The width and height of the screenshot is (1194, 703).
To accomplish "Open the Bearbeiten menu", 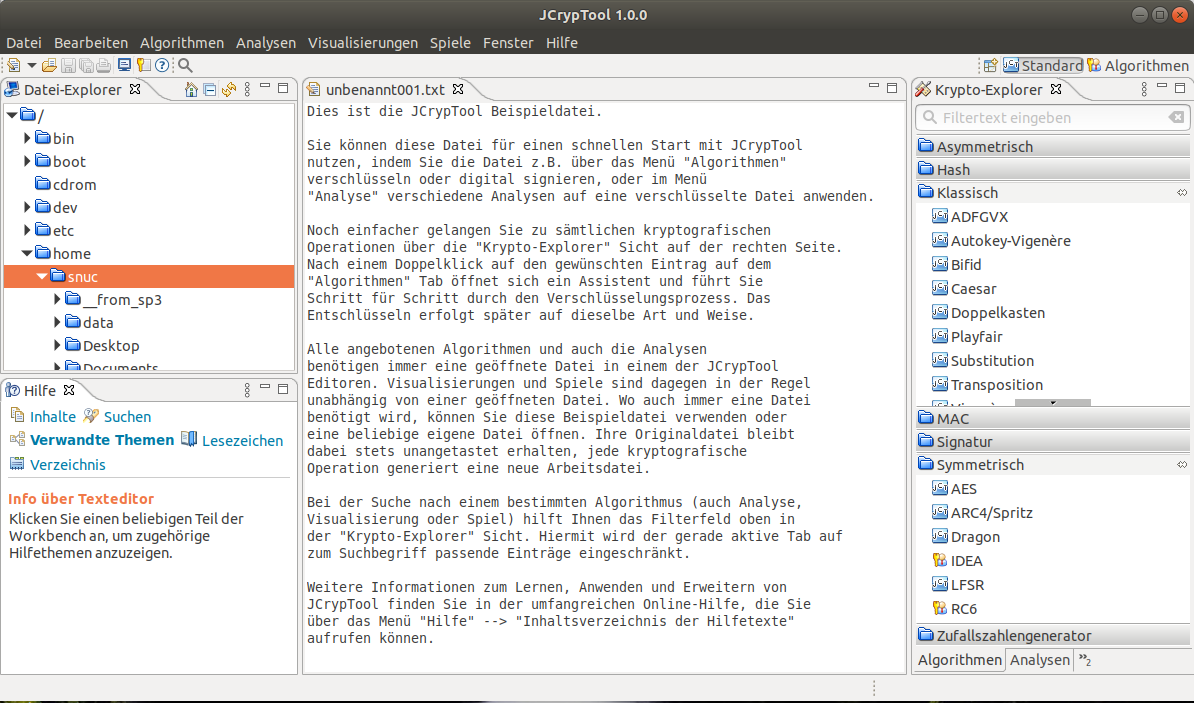I will pos(91,43).
